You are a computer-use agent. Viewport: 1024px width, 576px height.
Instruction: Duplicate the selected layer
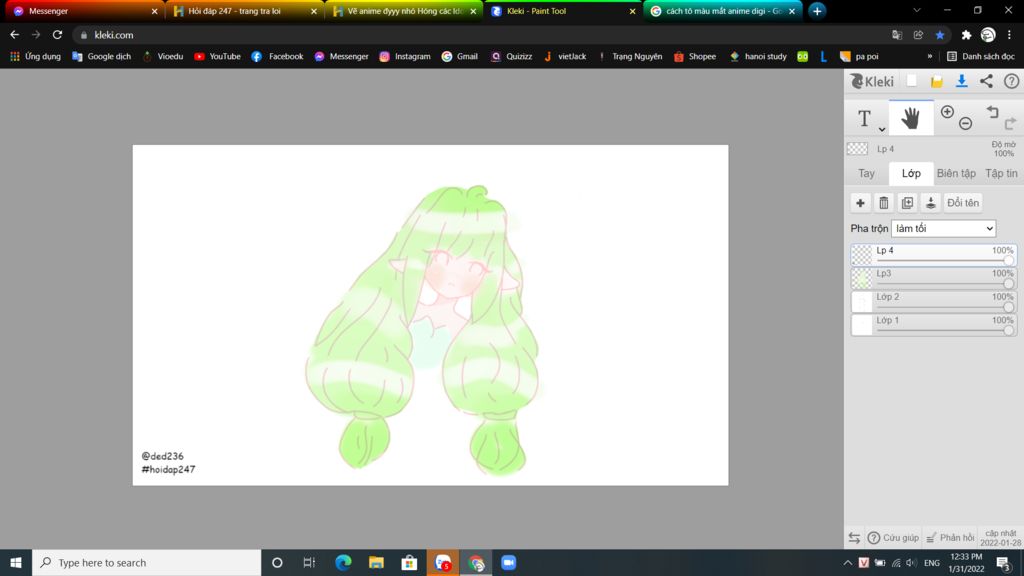tap(907, 203)
